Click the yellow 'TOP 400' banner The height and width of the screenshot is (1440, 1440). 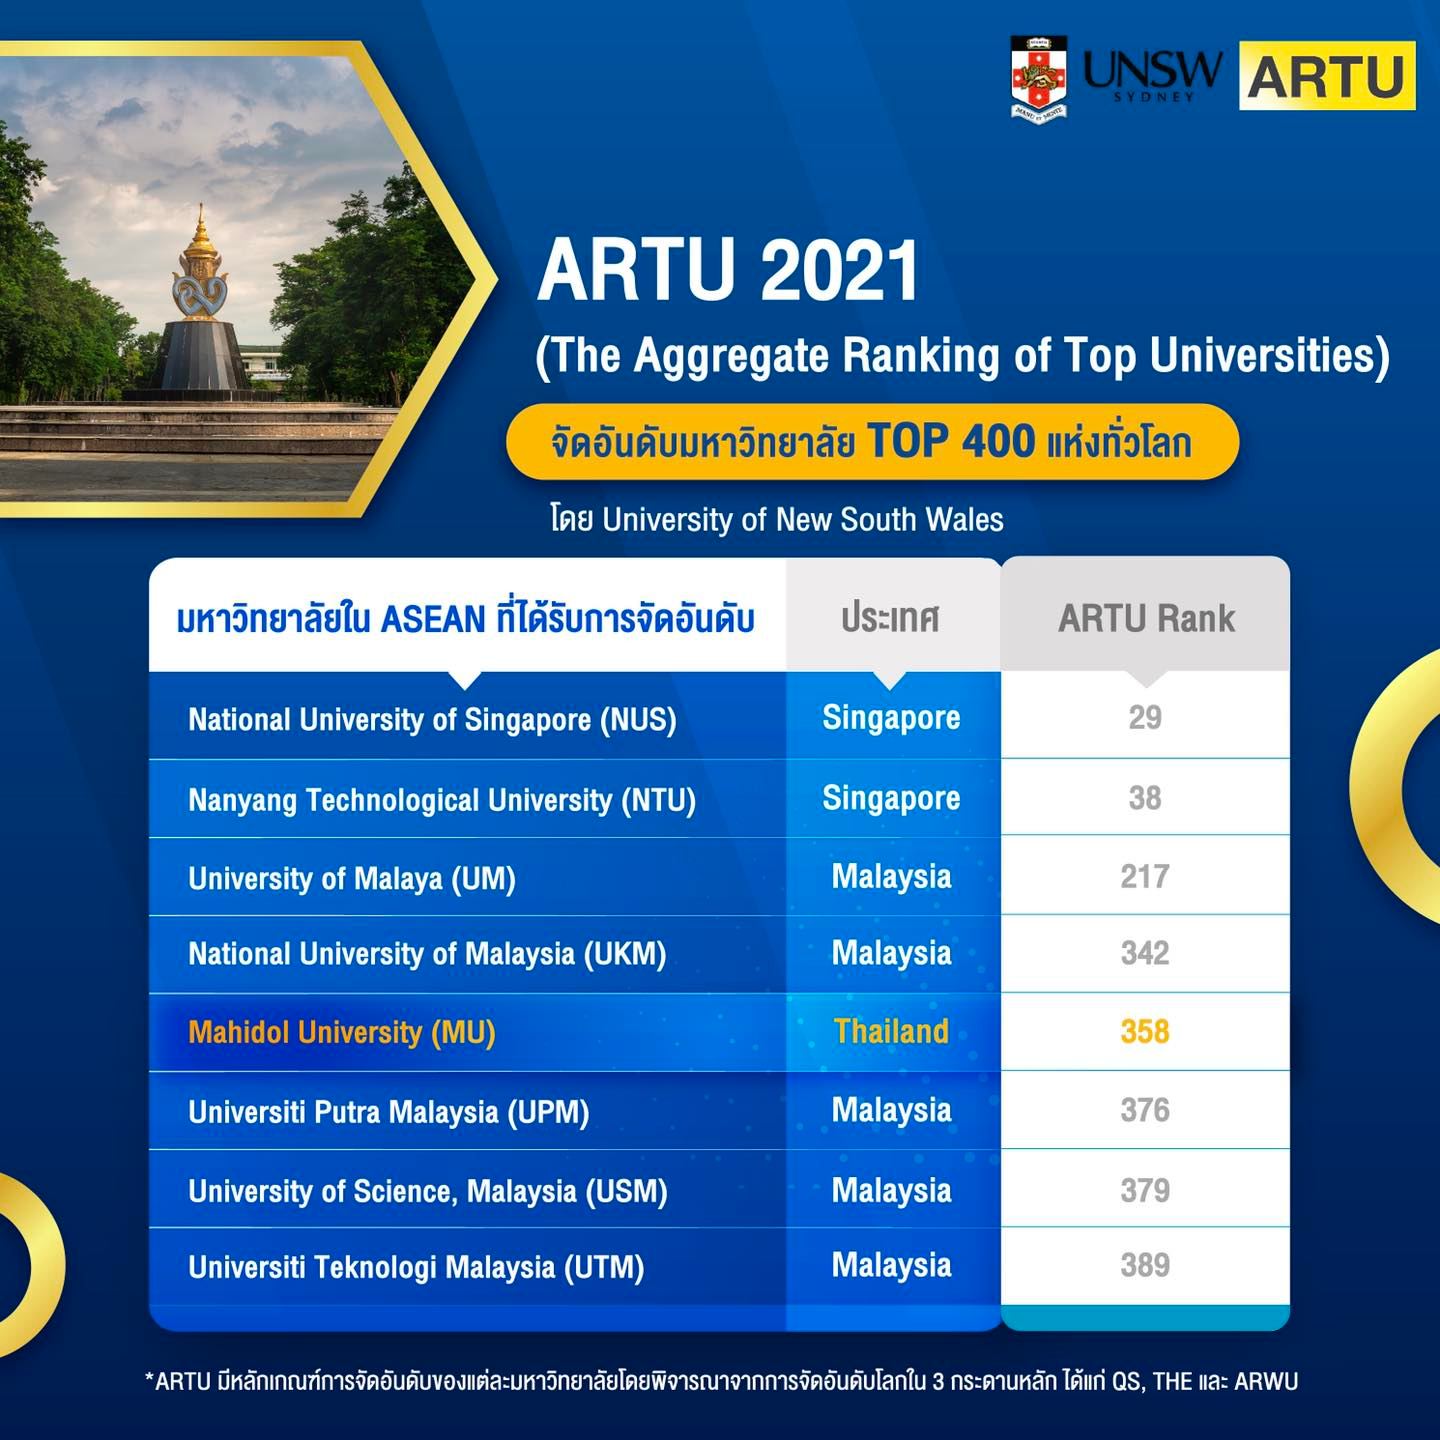tap(872, 442)
